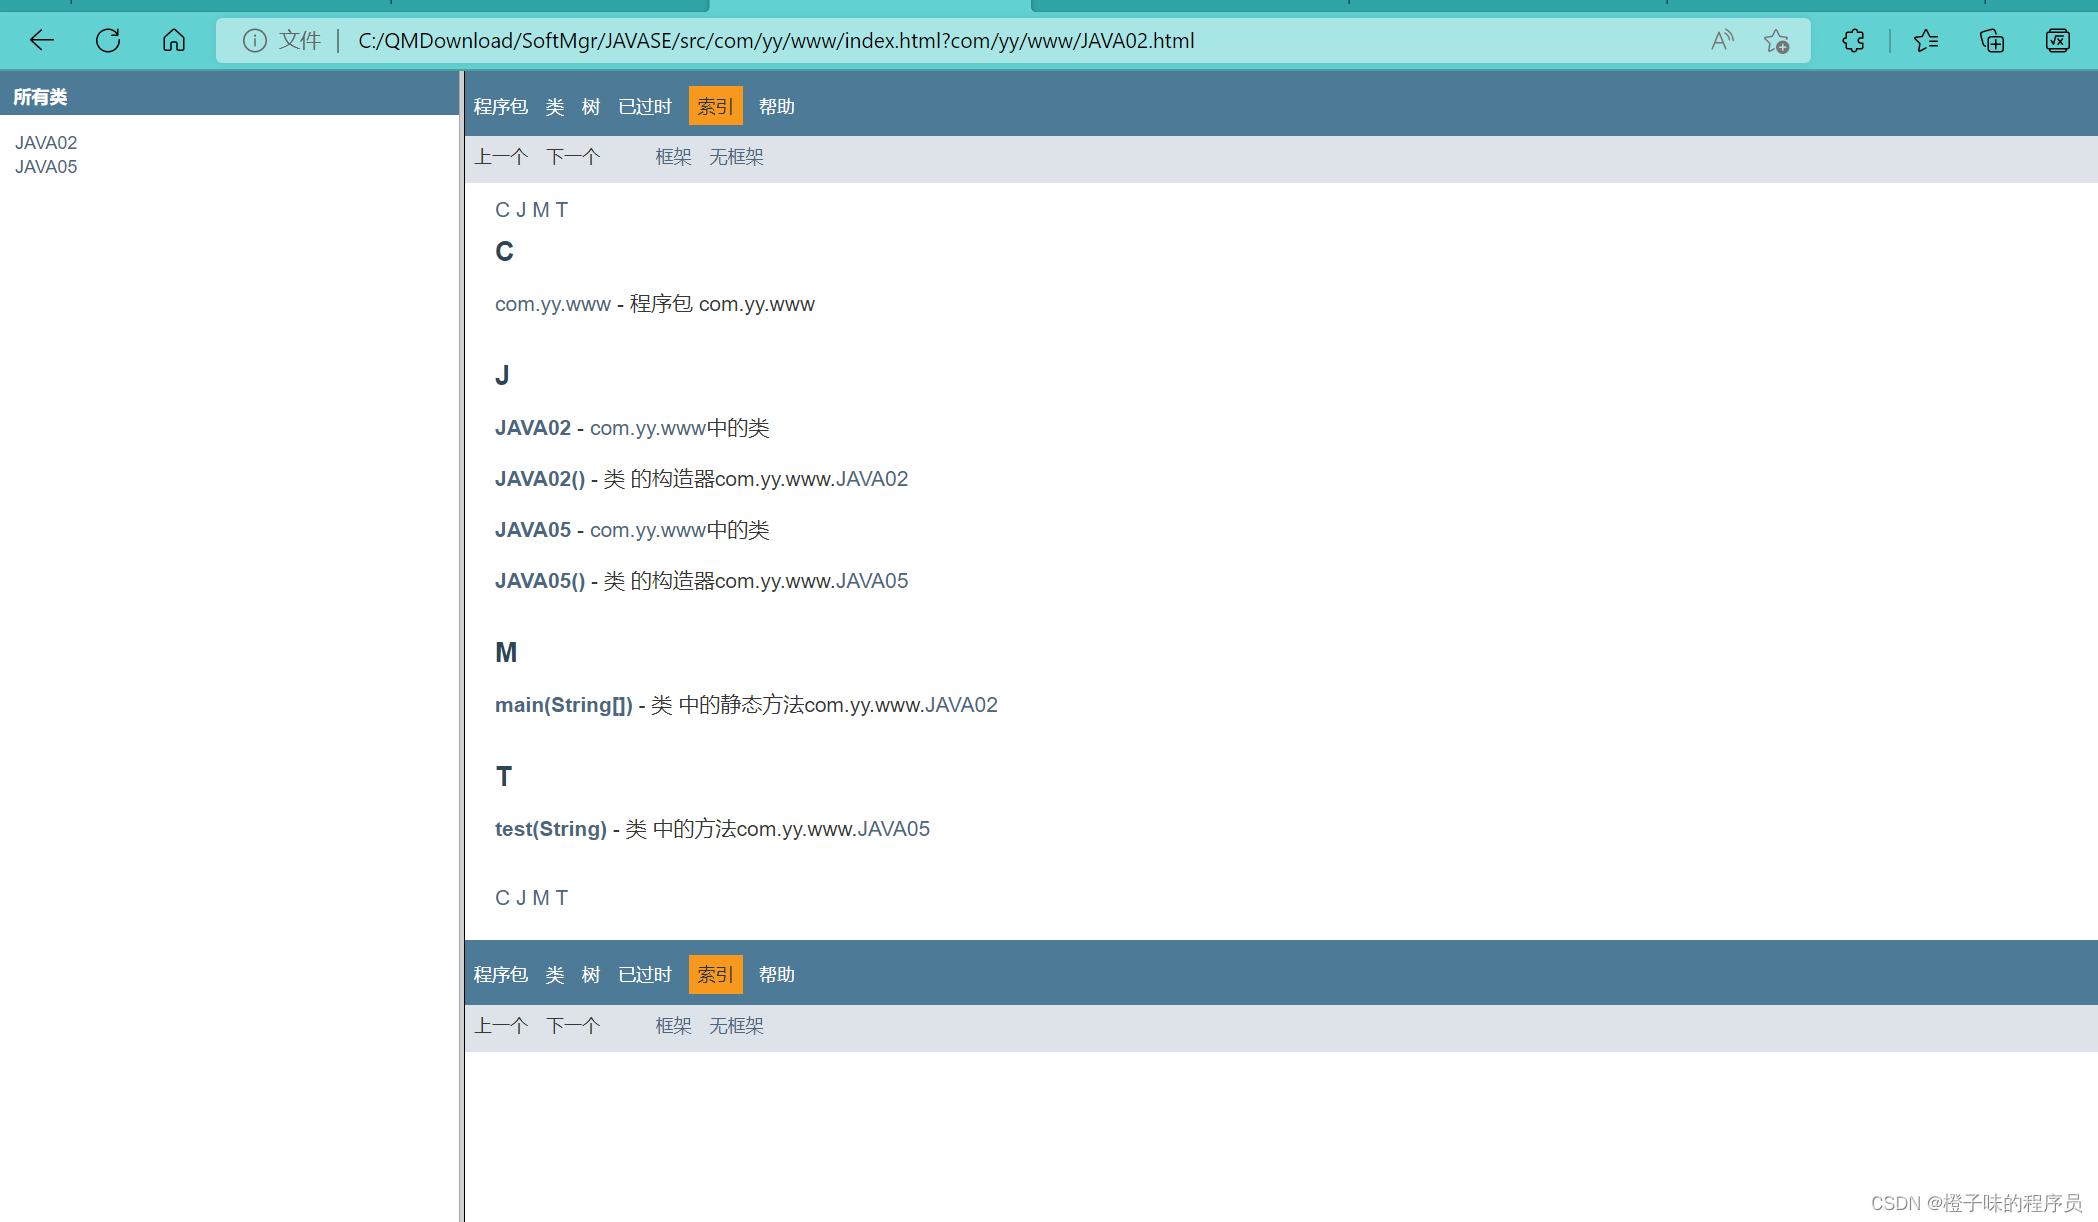This screenshot has width=2098, height=1222.
Task: Open 帮助 in top navigation bar
Action: (777, 107)
